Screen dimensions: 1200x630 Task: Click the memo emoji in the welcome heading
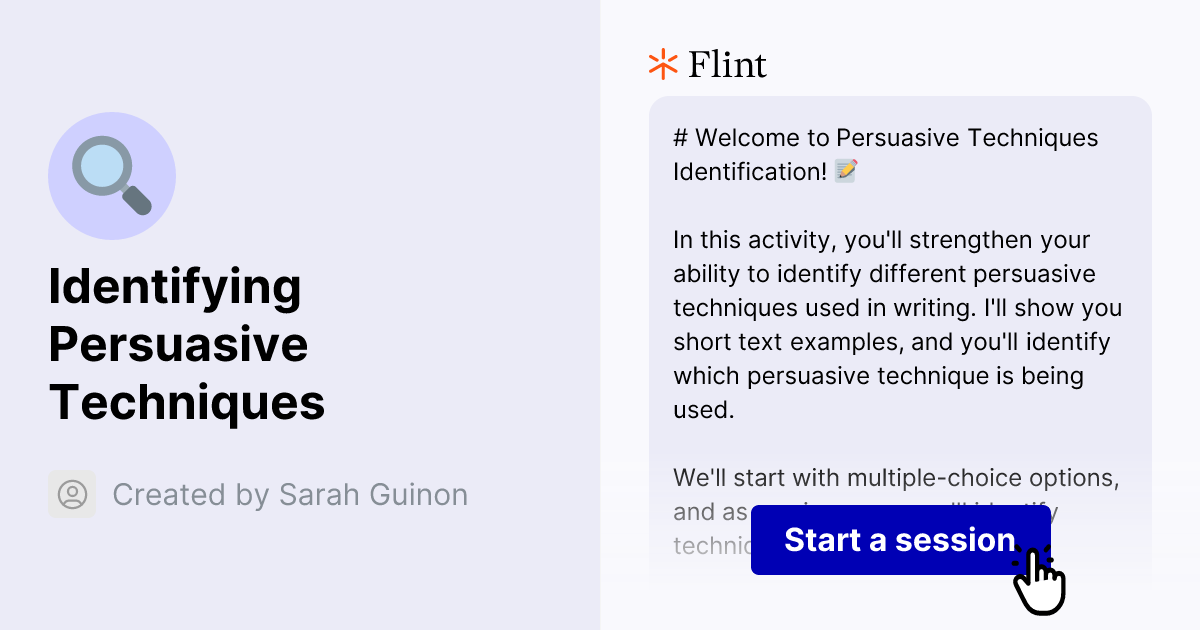847,170
